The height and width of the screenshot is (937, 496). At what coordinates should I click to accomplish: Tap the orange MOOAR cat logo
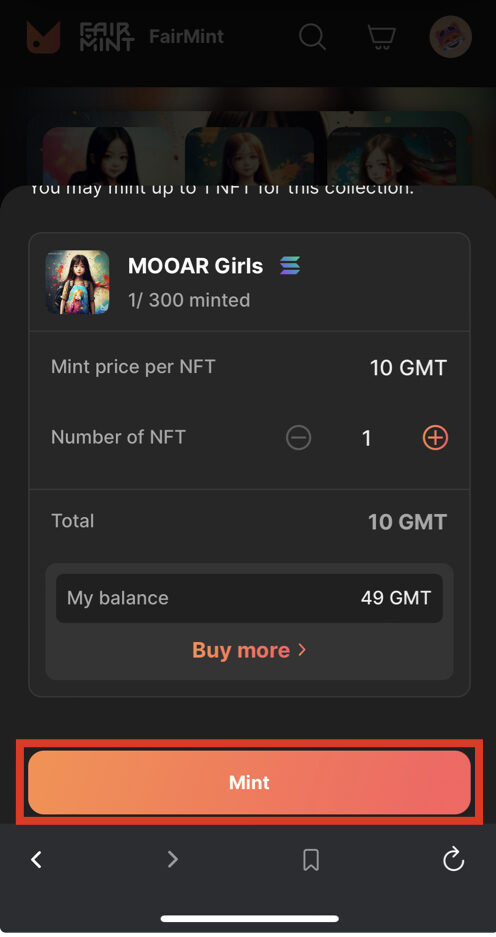pyautogui.click(x=43, y=37)
